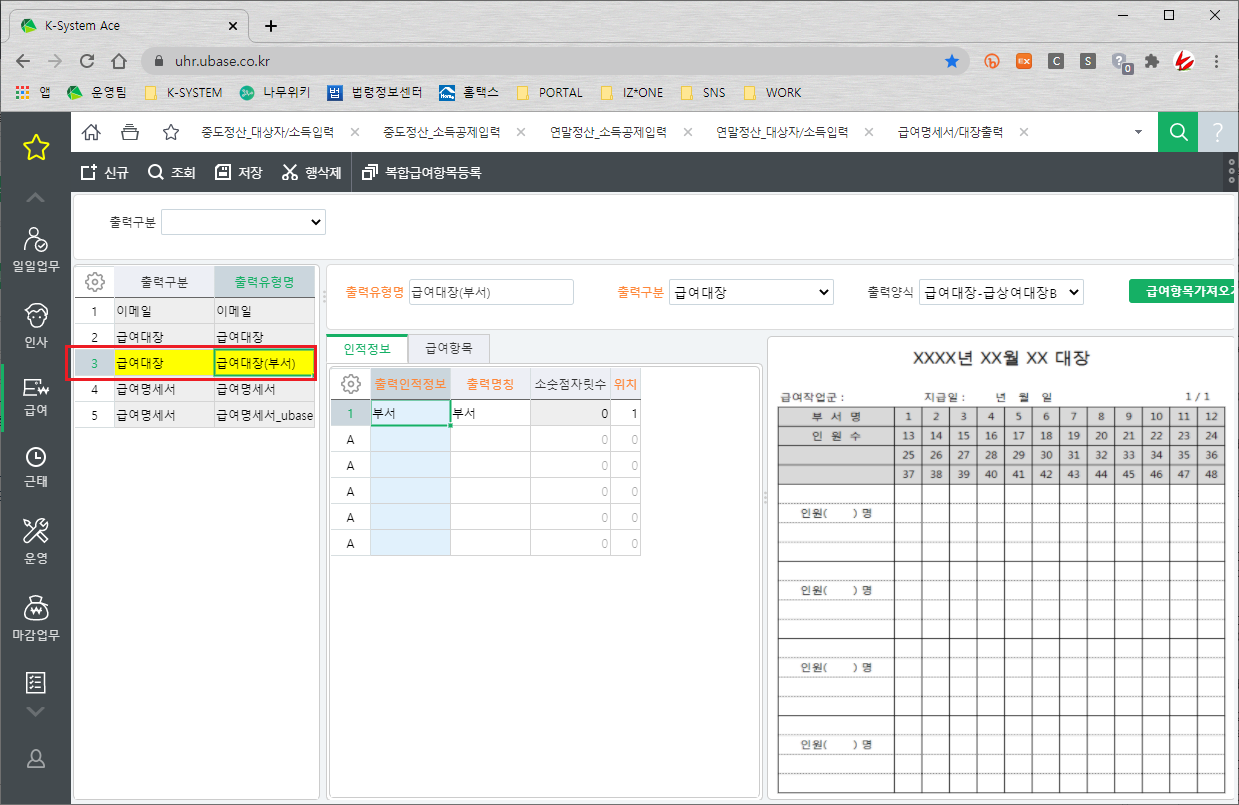Click the 부서 cell under 출력명칭
The image size is (1239, 805).
(490, 413)
